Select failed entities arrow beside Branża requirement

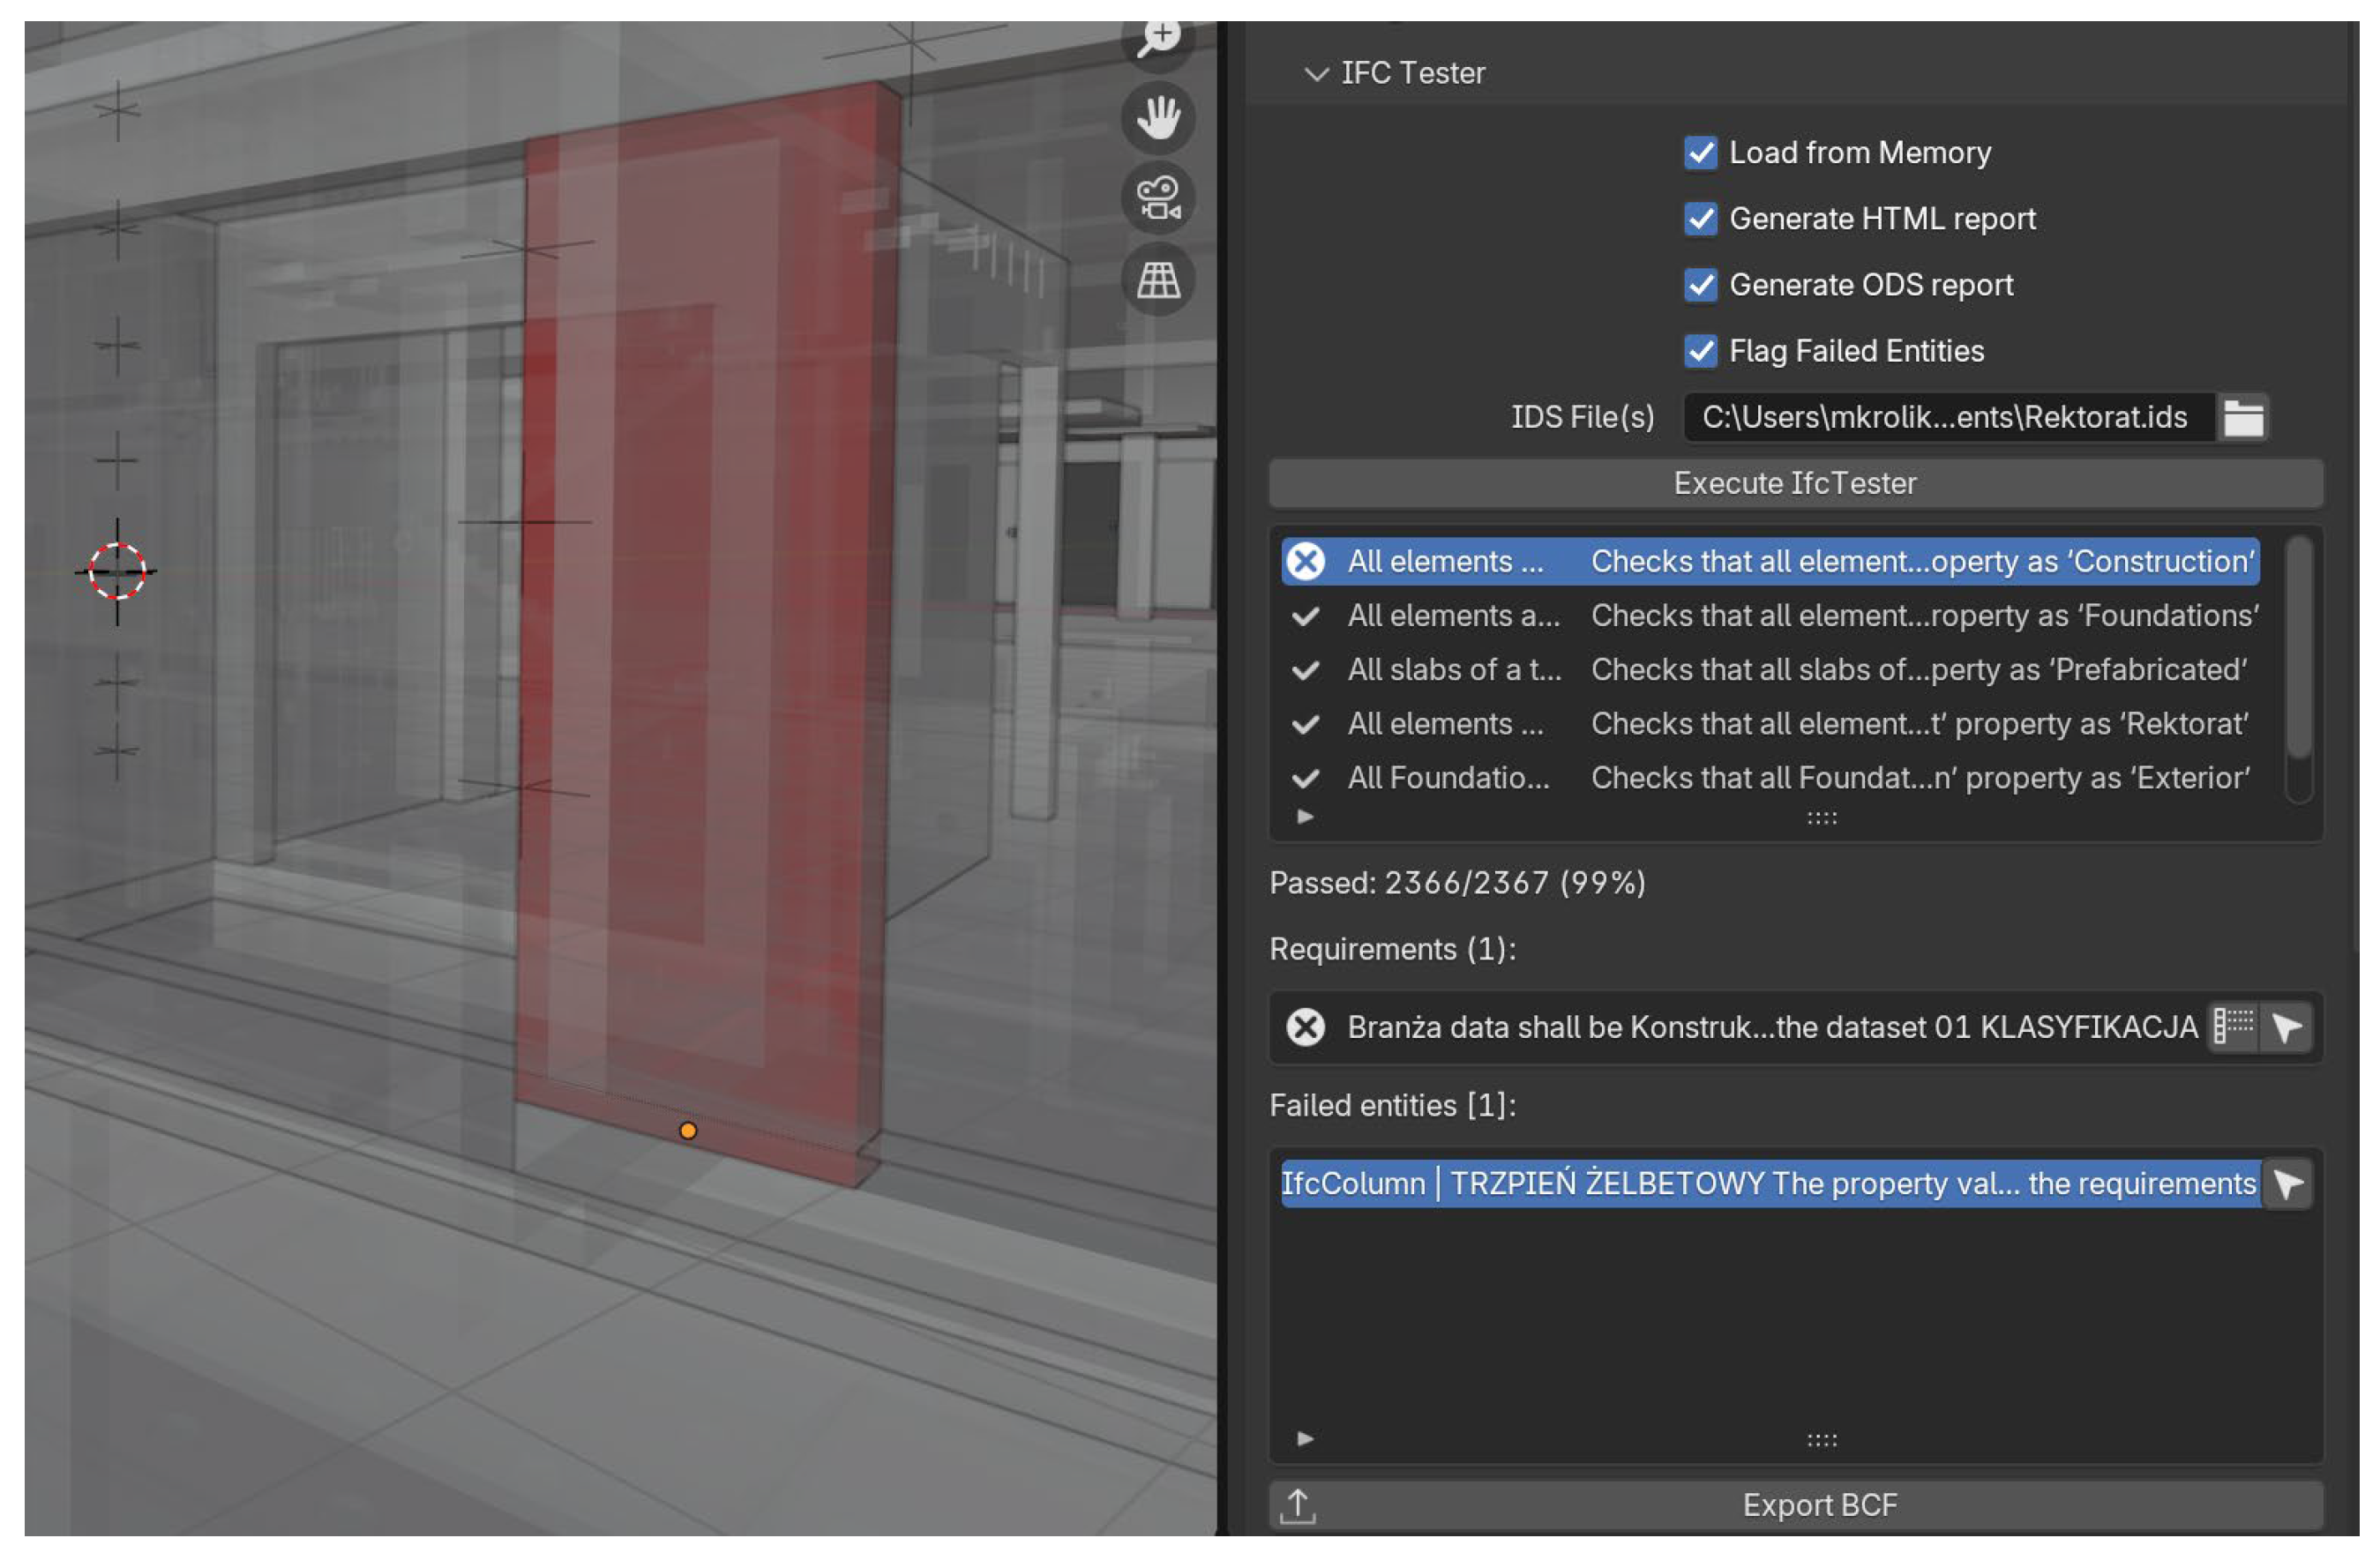click(x=2286, y=1027)
